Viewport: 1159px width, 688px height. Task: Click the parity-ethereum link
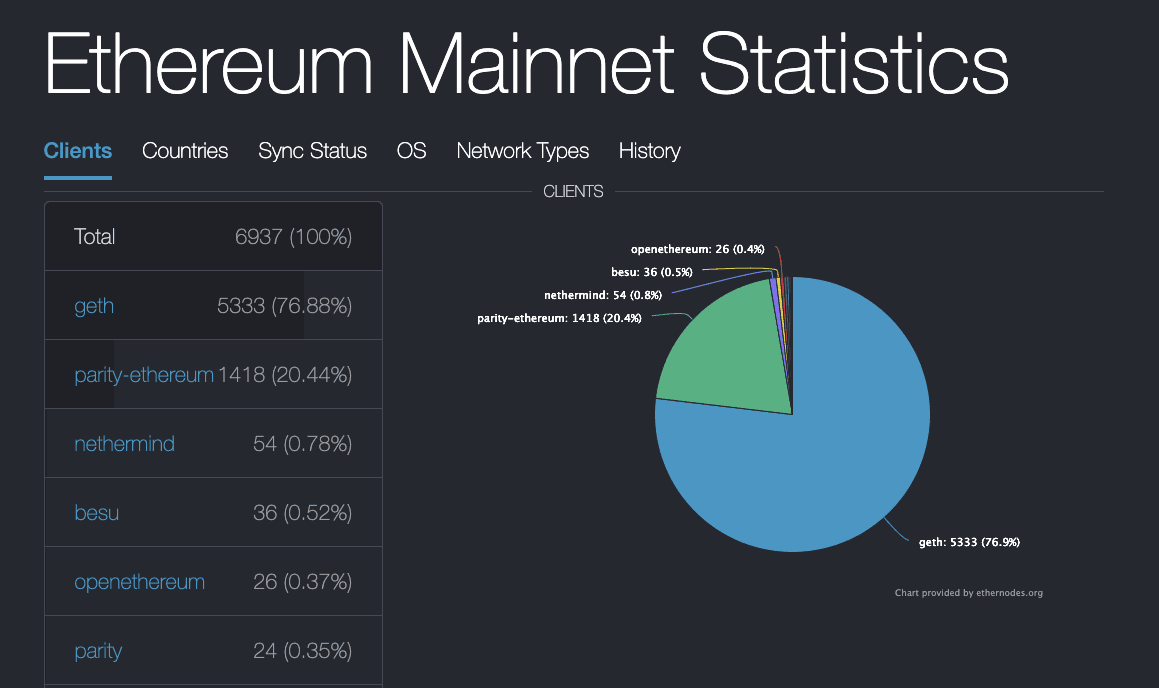[x=143, y=374]
